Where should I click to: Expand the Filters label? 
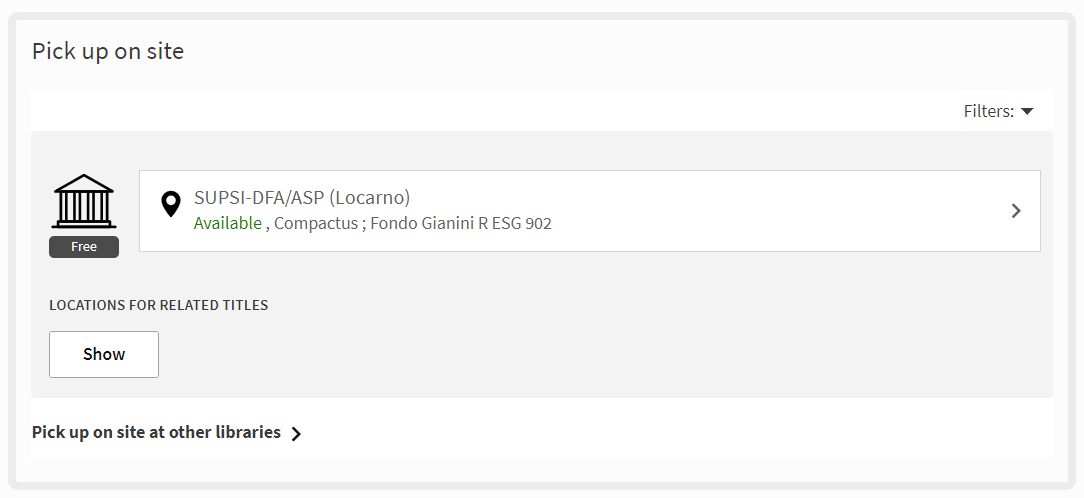tap(988, 111)
